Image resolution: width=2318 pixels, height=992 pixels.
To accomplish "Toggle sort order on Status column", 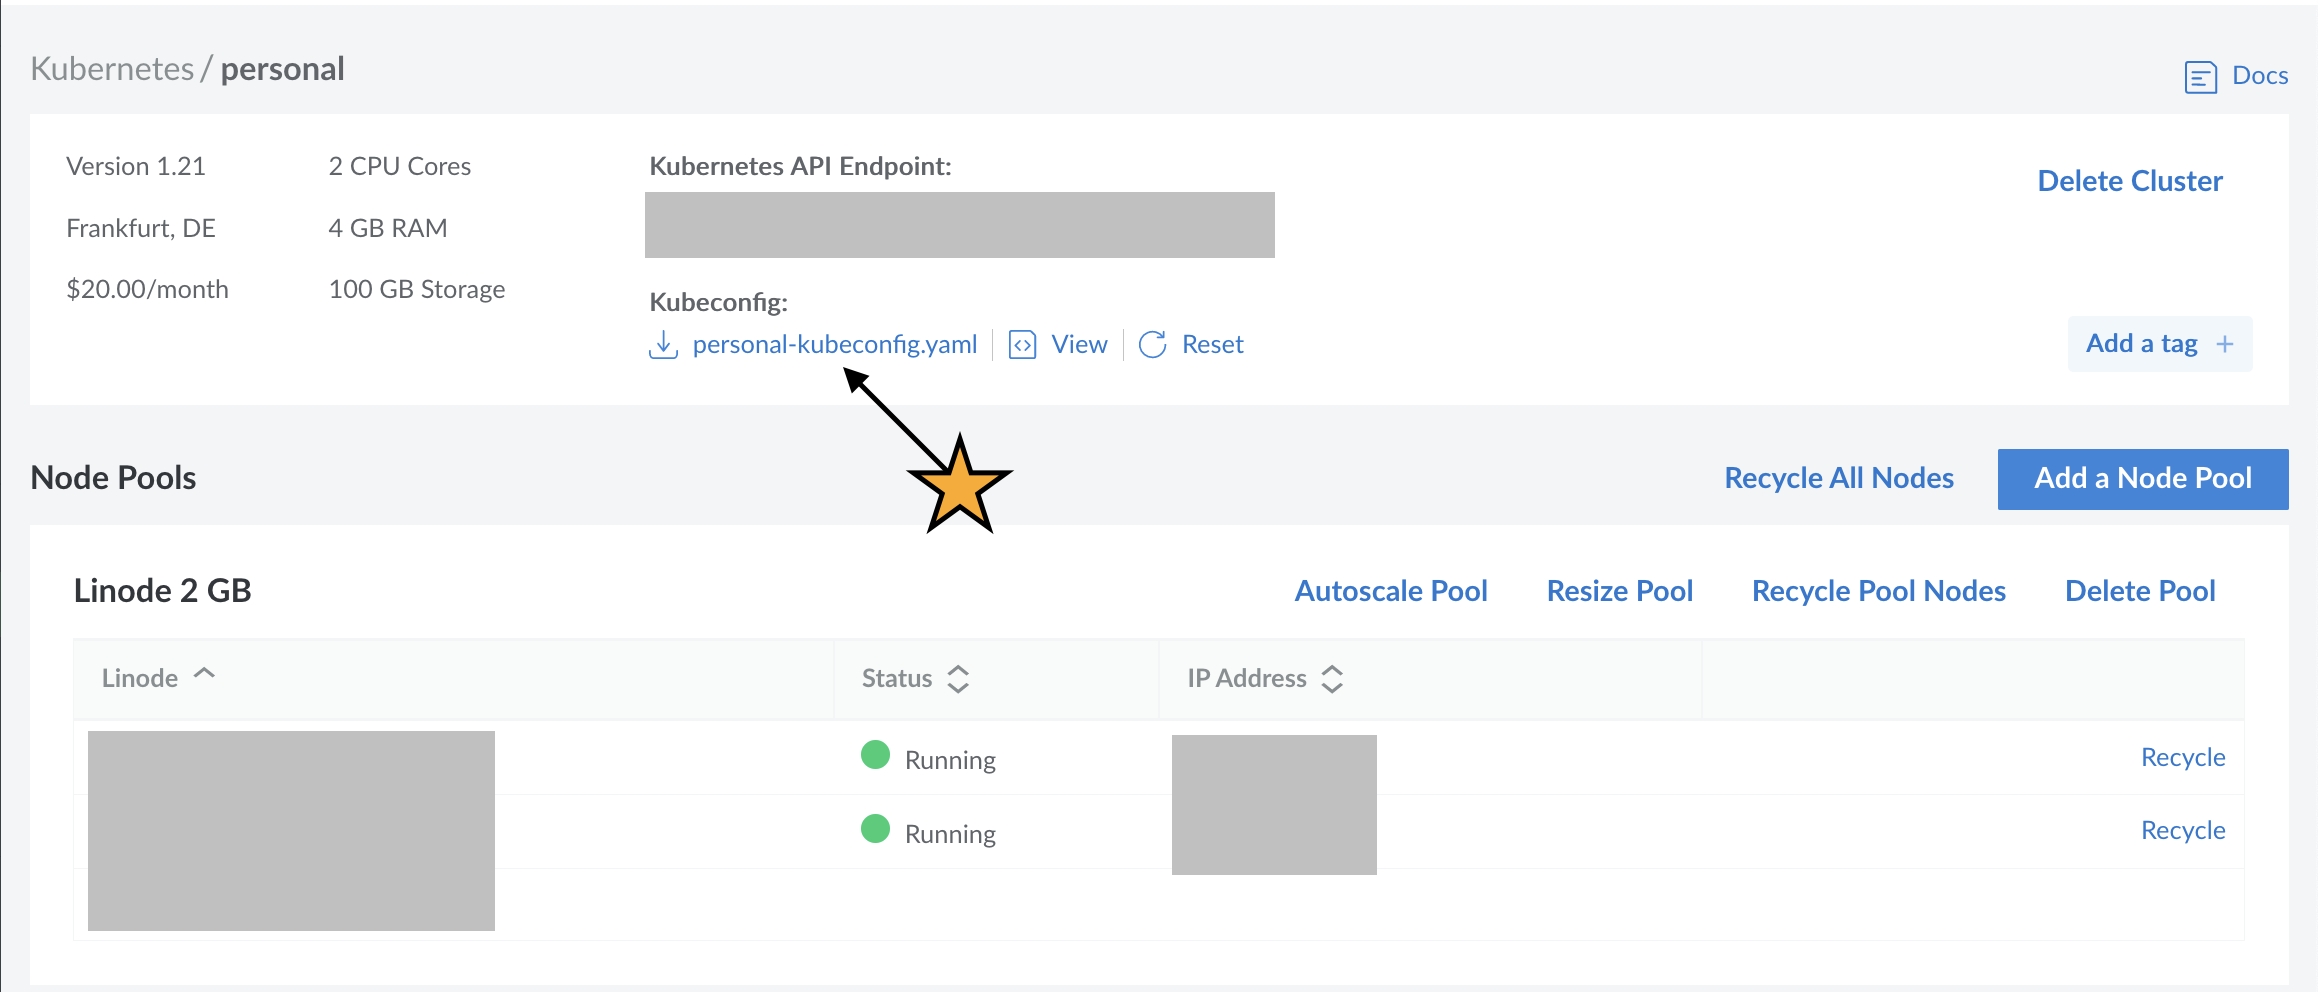I will tap(958, 679).
